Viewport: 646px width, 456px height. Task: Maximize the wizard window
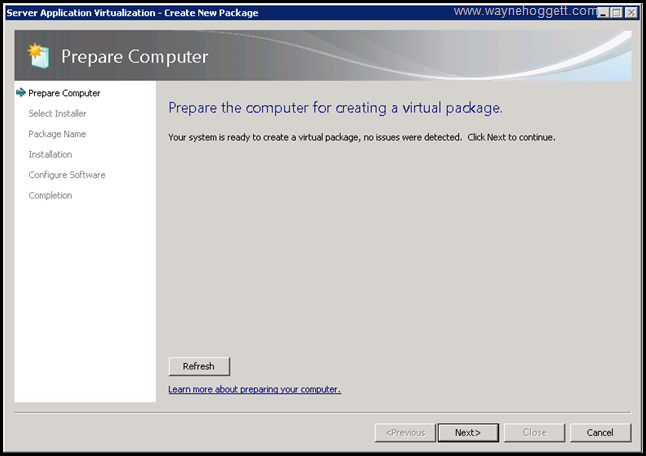[616, 13]
